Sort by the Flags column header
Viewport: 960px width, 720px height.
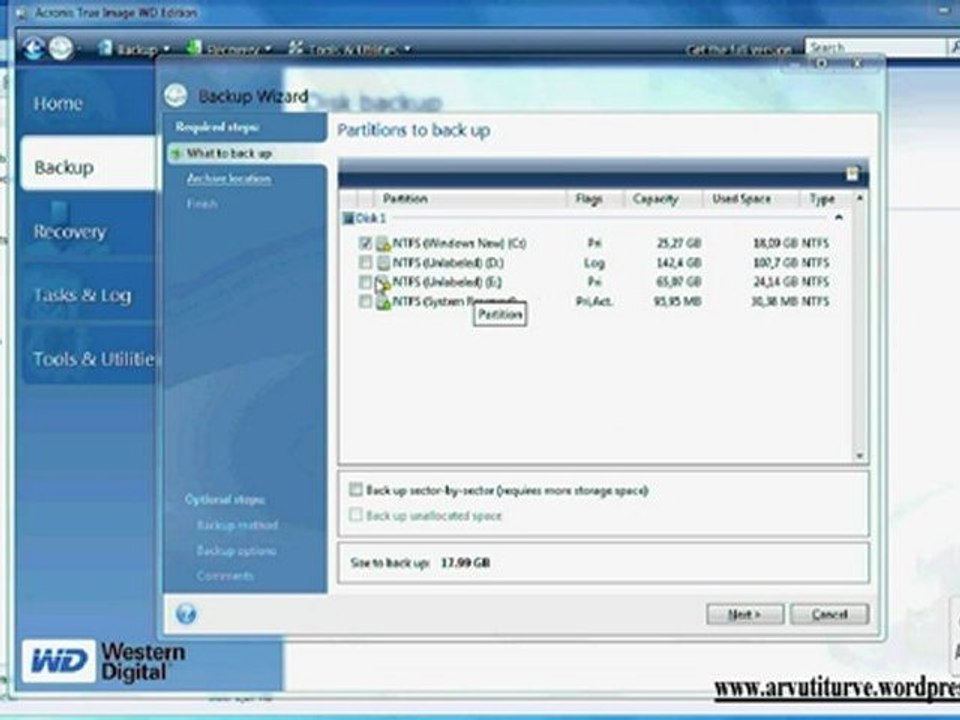[594, 198]
